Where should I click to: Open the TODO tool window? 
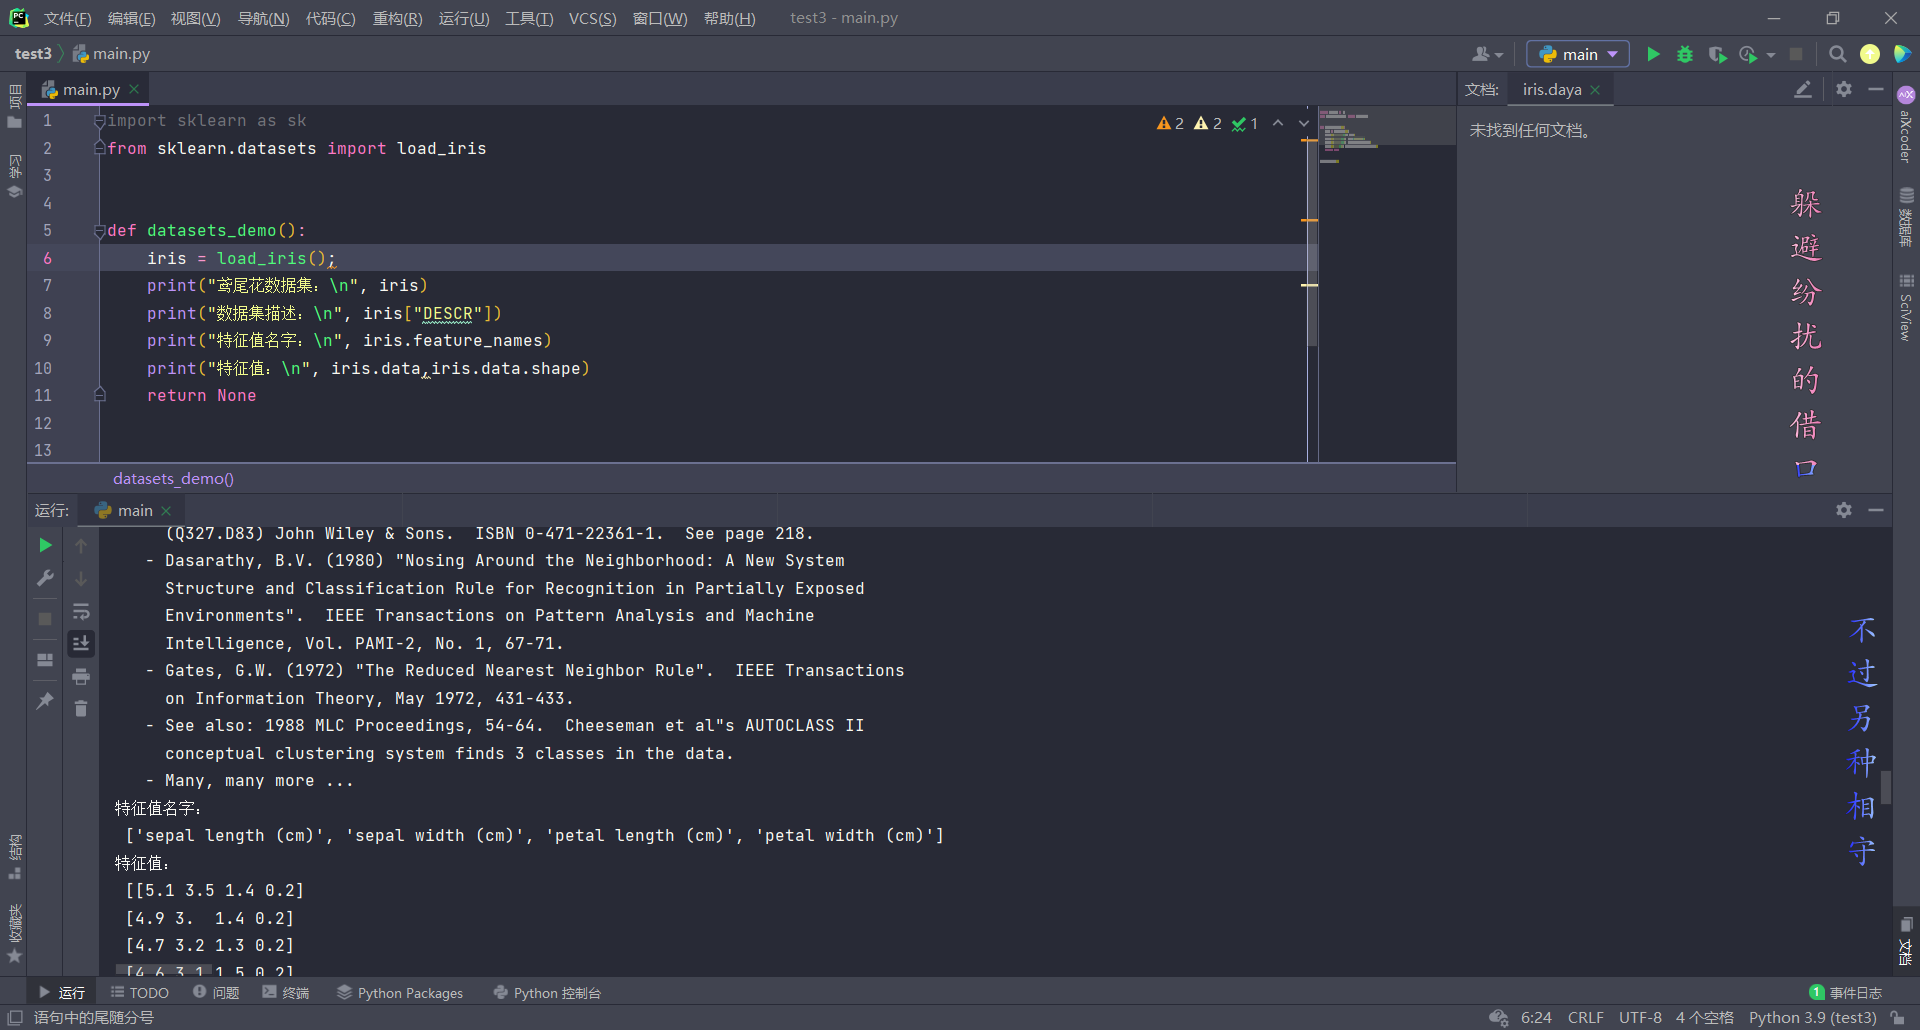tap(139, 993)
